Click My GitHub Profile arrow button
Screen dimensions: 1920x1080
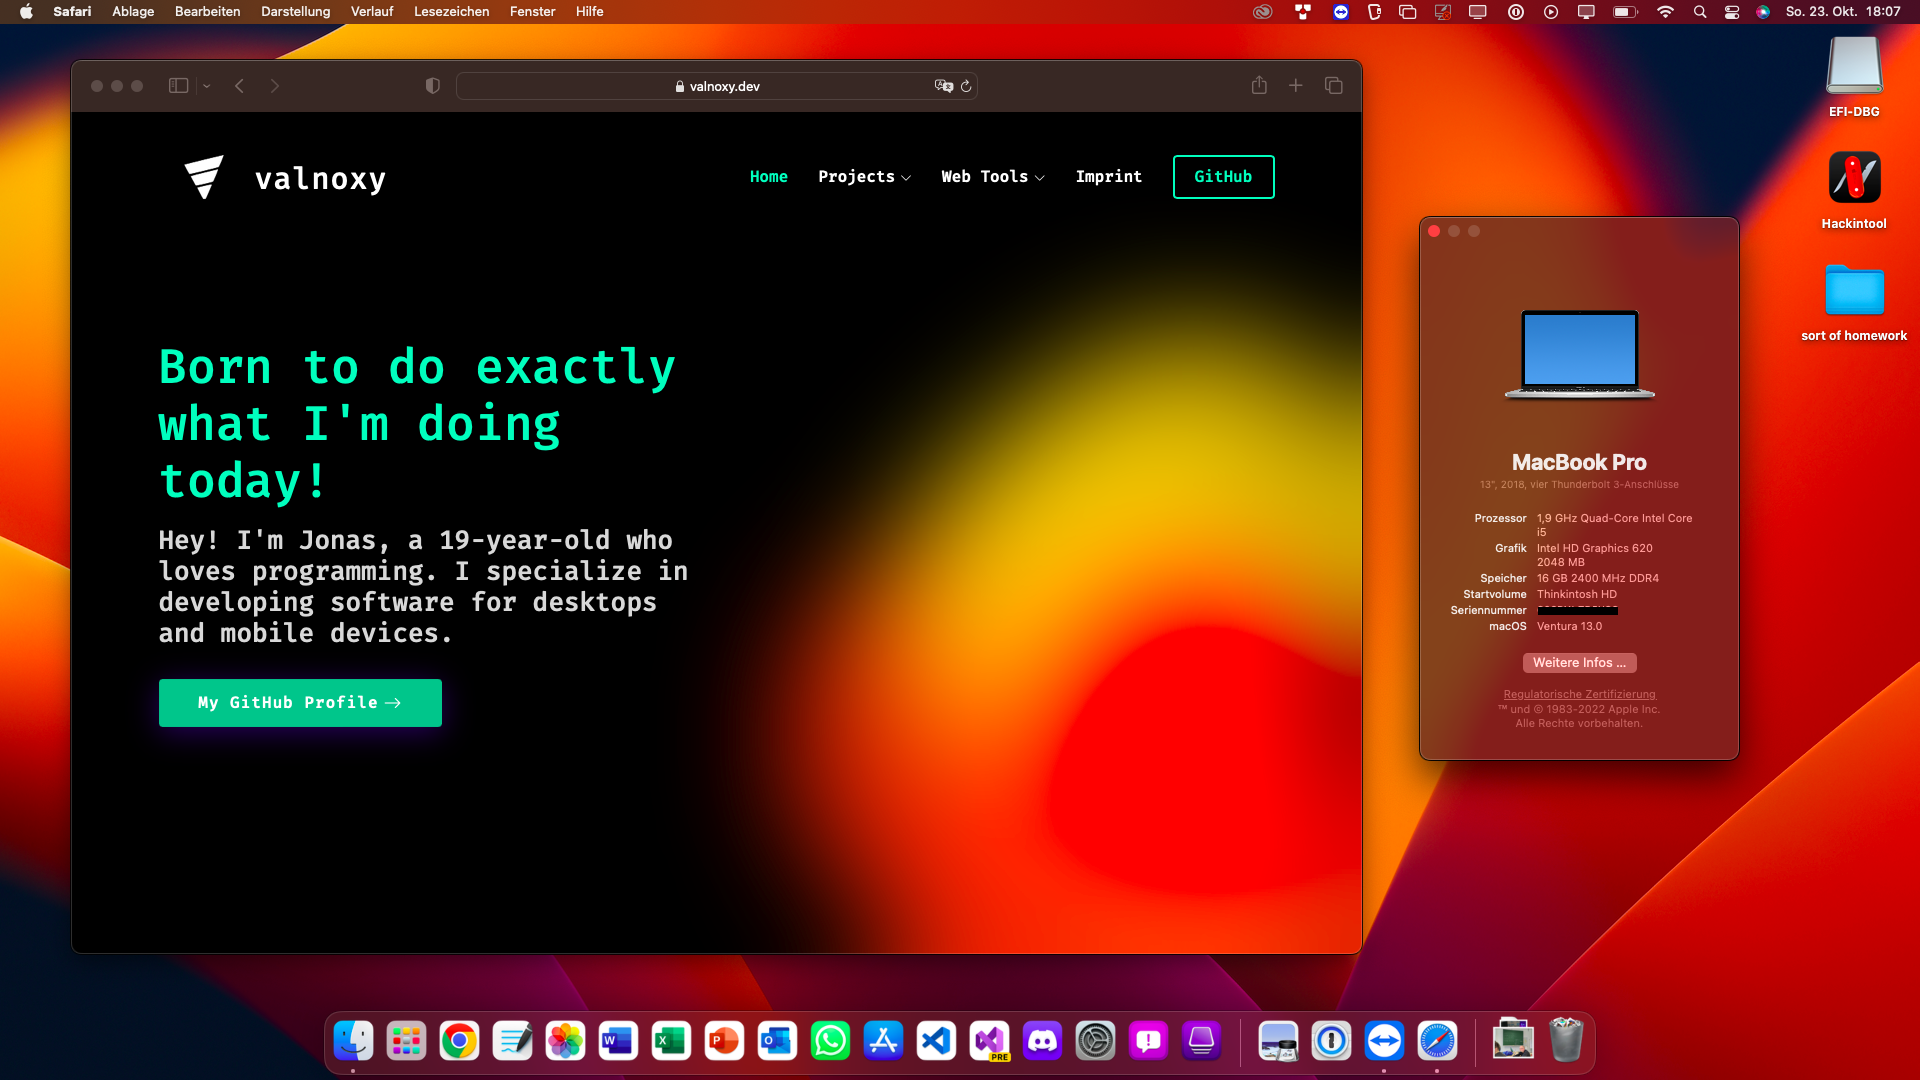tap(299, 703)
